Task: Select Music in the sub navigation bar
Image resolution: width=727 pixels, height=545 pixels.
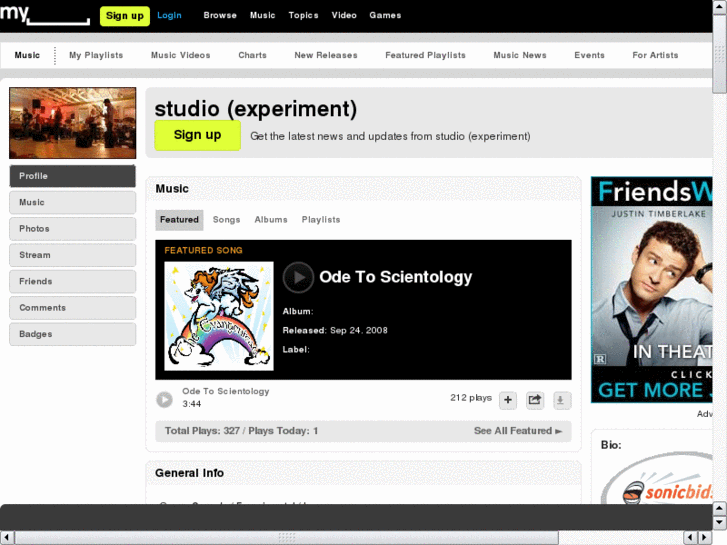Action: 27,55
